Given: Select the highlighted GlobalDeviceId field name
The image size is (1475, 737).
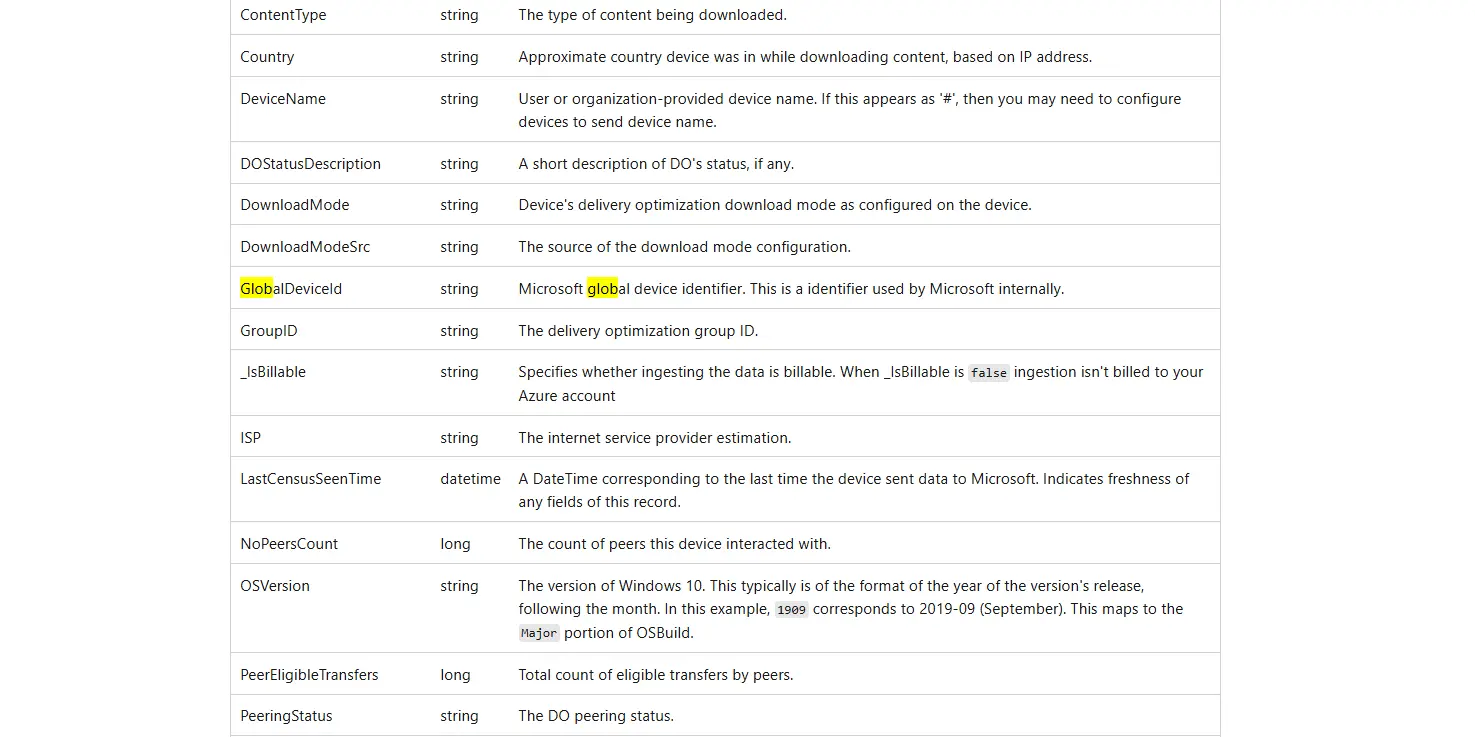Looking at the screenshot, I should (291, 289).
